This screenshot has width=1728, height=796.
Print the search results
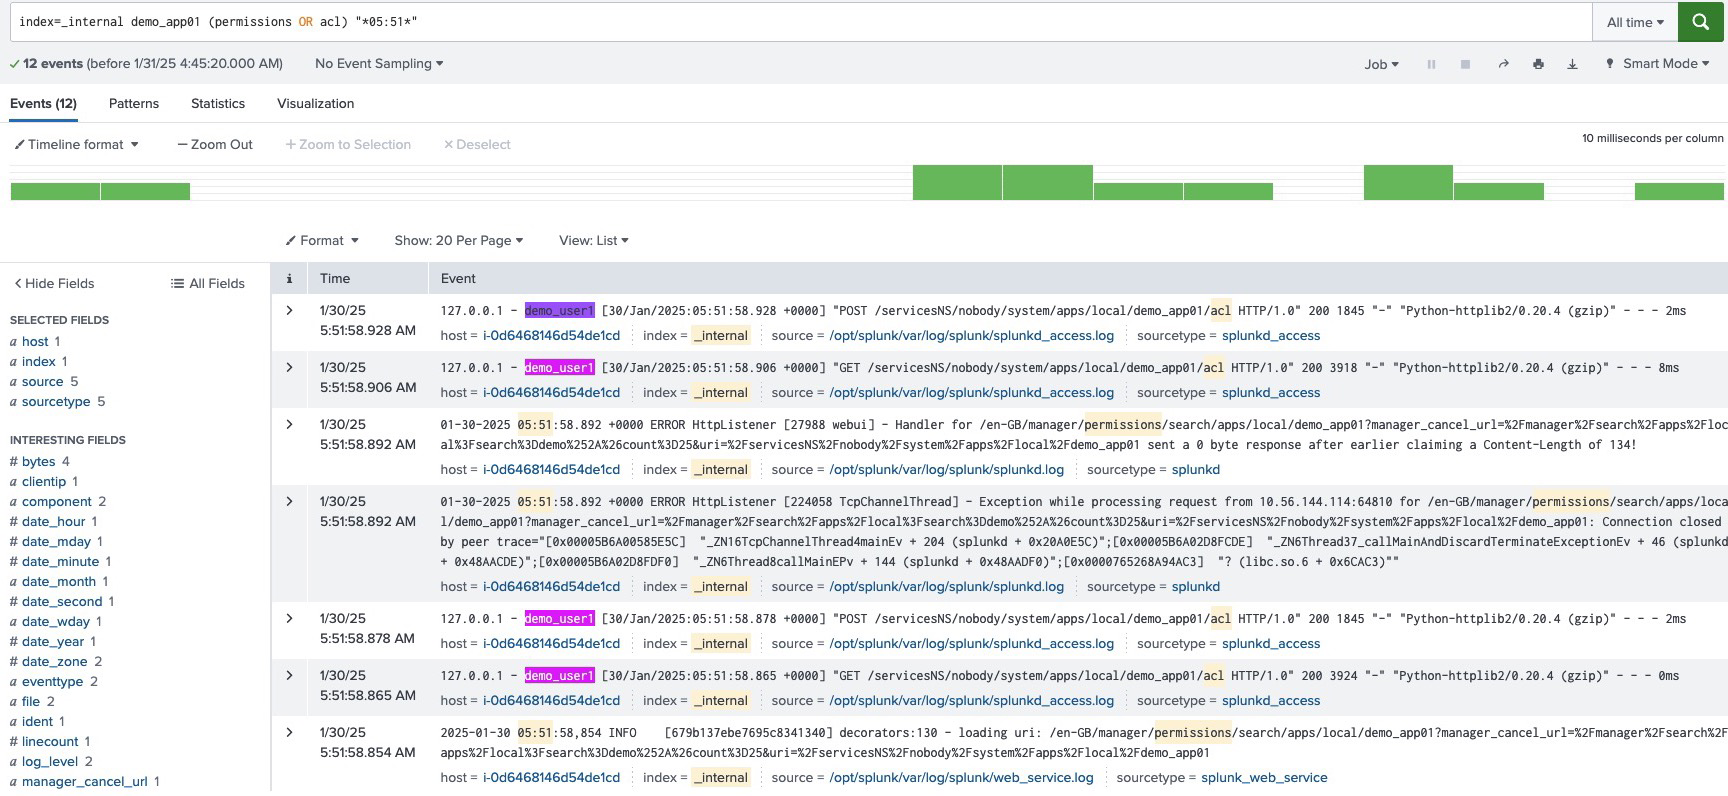(x=1538, y=64)
